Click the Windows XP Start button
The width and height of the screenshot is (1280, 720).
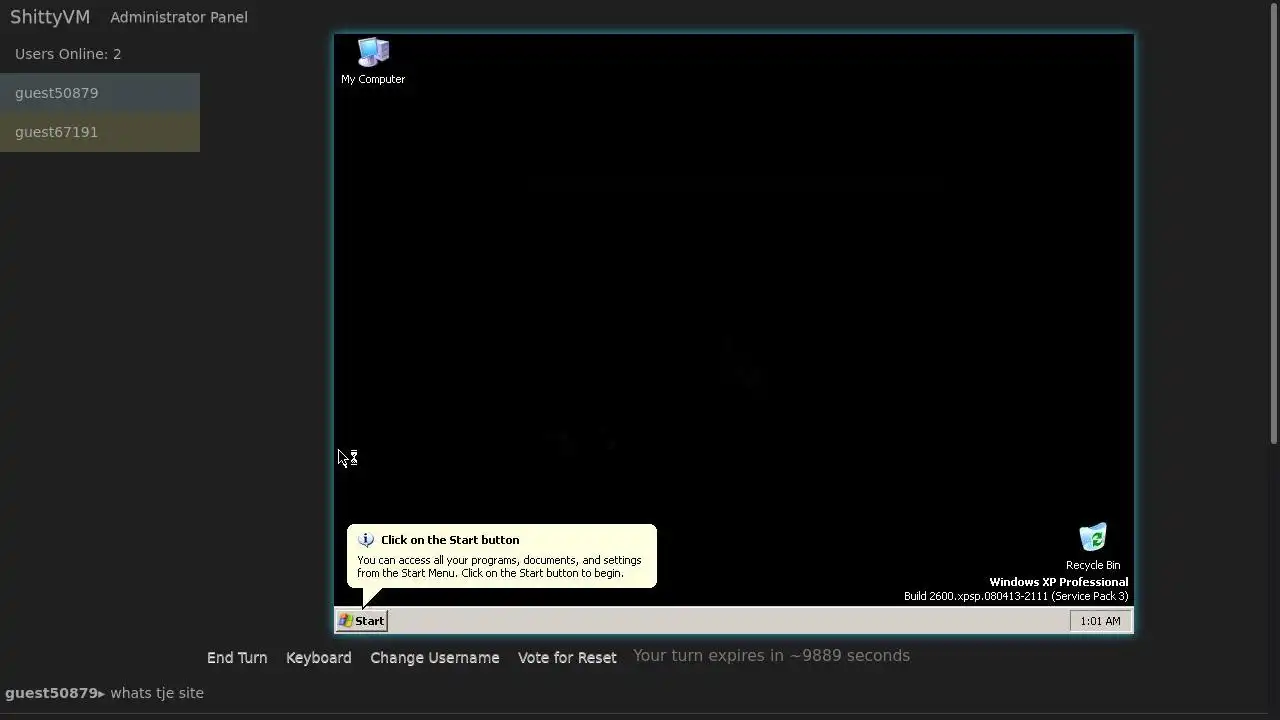(361, 621)
